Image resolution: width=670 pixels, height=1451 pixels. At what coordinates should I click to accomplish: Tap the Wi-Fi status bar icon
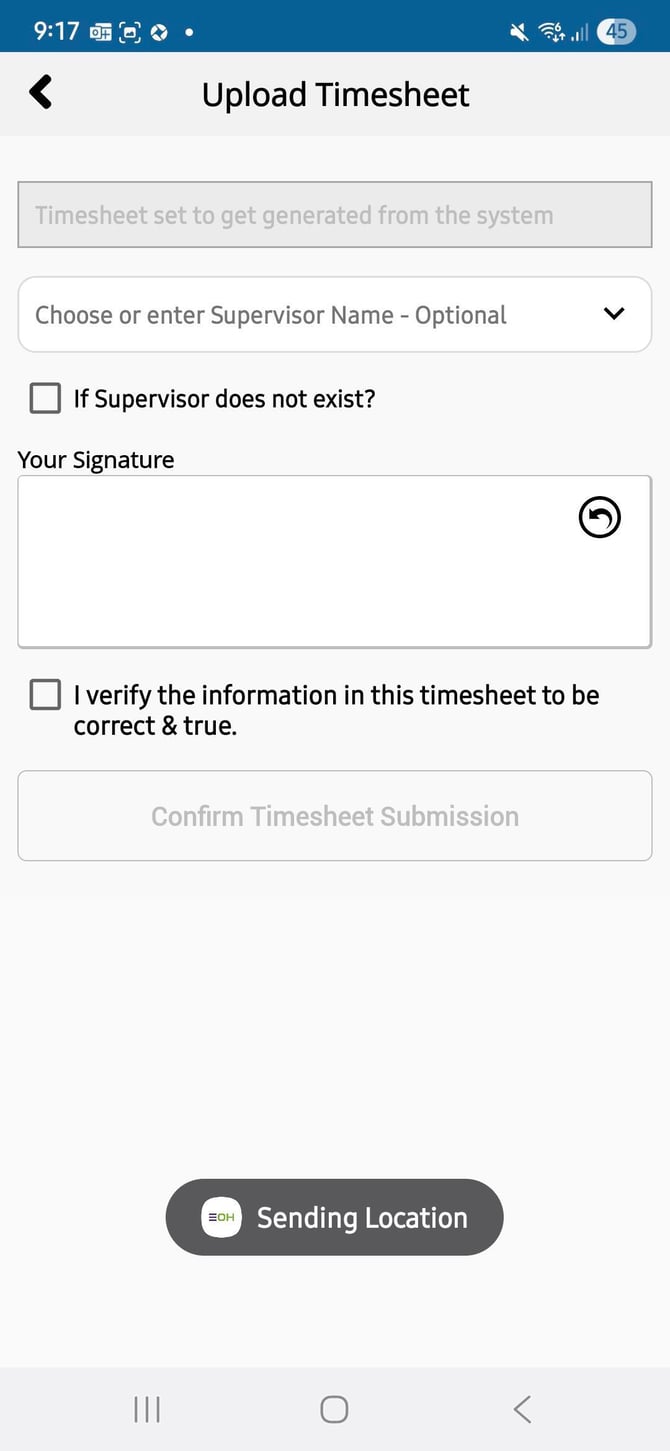(551, 32)
